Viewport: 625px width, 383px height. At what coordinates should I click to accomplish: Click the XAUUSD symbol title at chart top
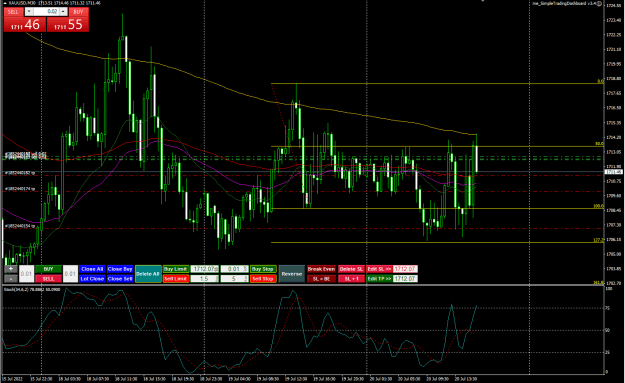(22, 3)
